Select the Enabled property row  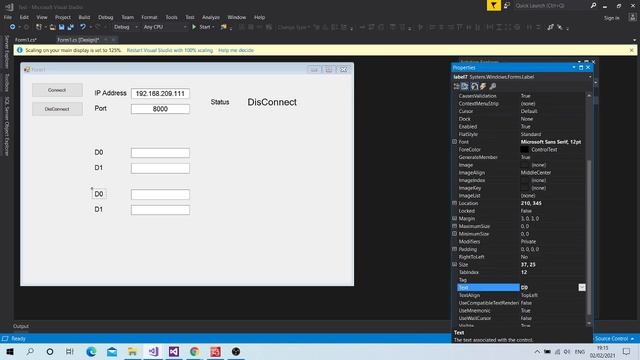click(522, 127)
